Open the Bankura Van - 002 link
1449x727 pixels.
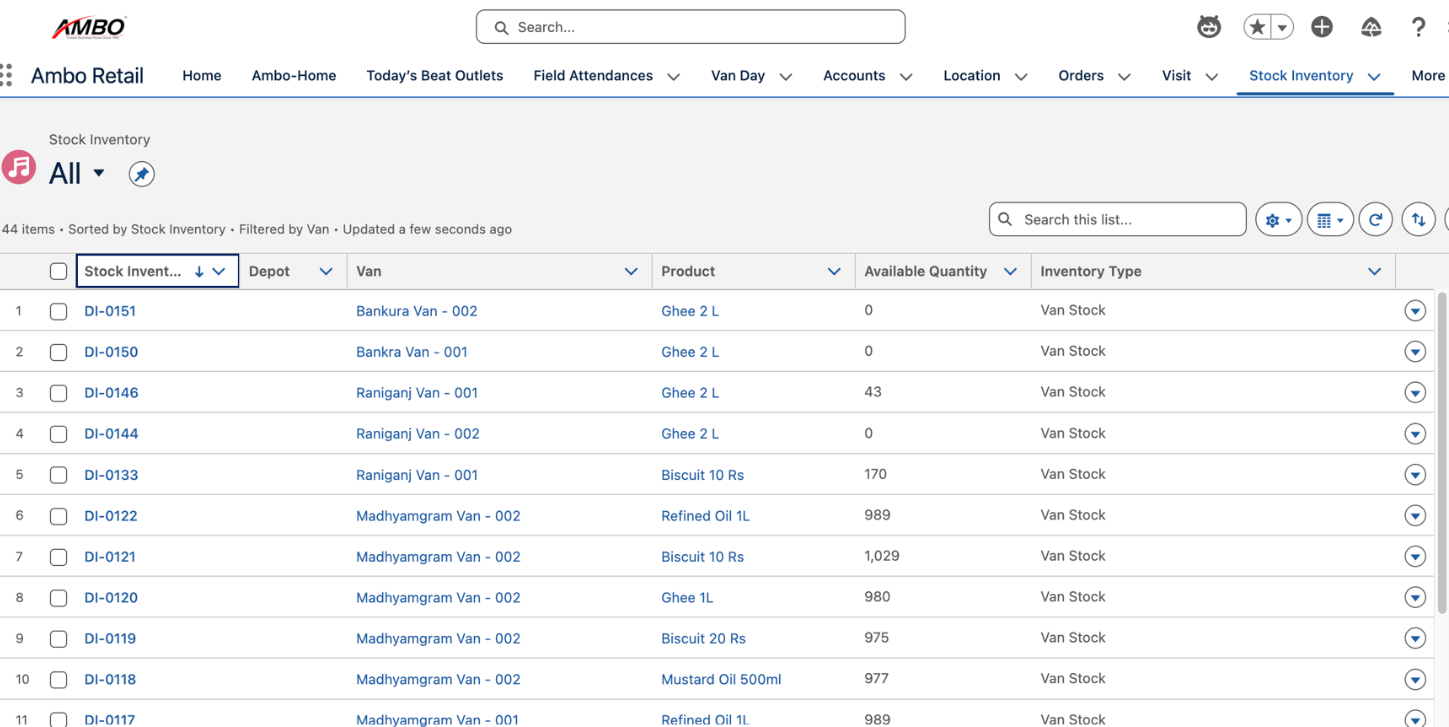click(417, 311)
